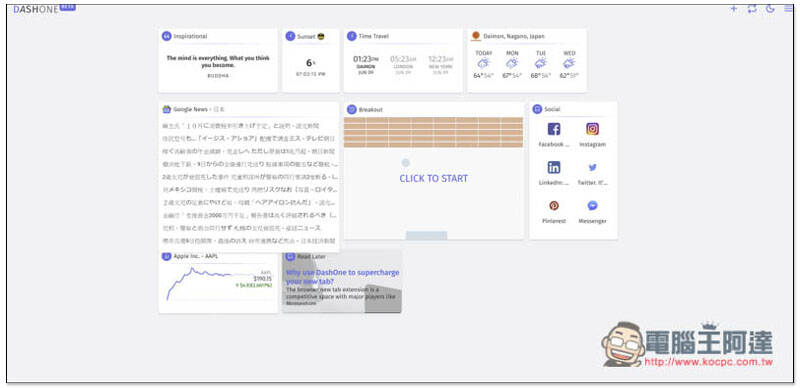Click CLICK TO START in Breakout game

point(433,179)
